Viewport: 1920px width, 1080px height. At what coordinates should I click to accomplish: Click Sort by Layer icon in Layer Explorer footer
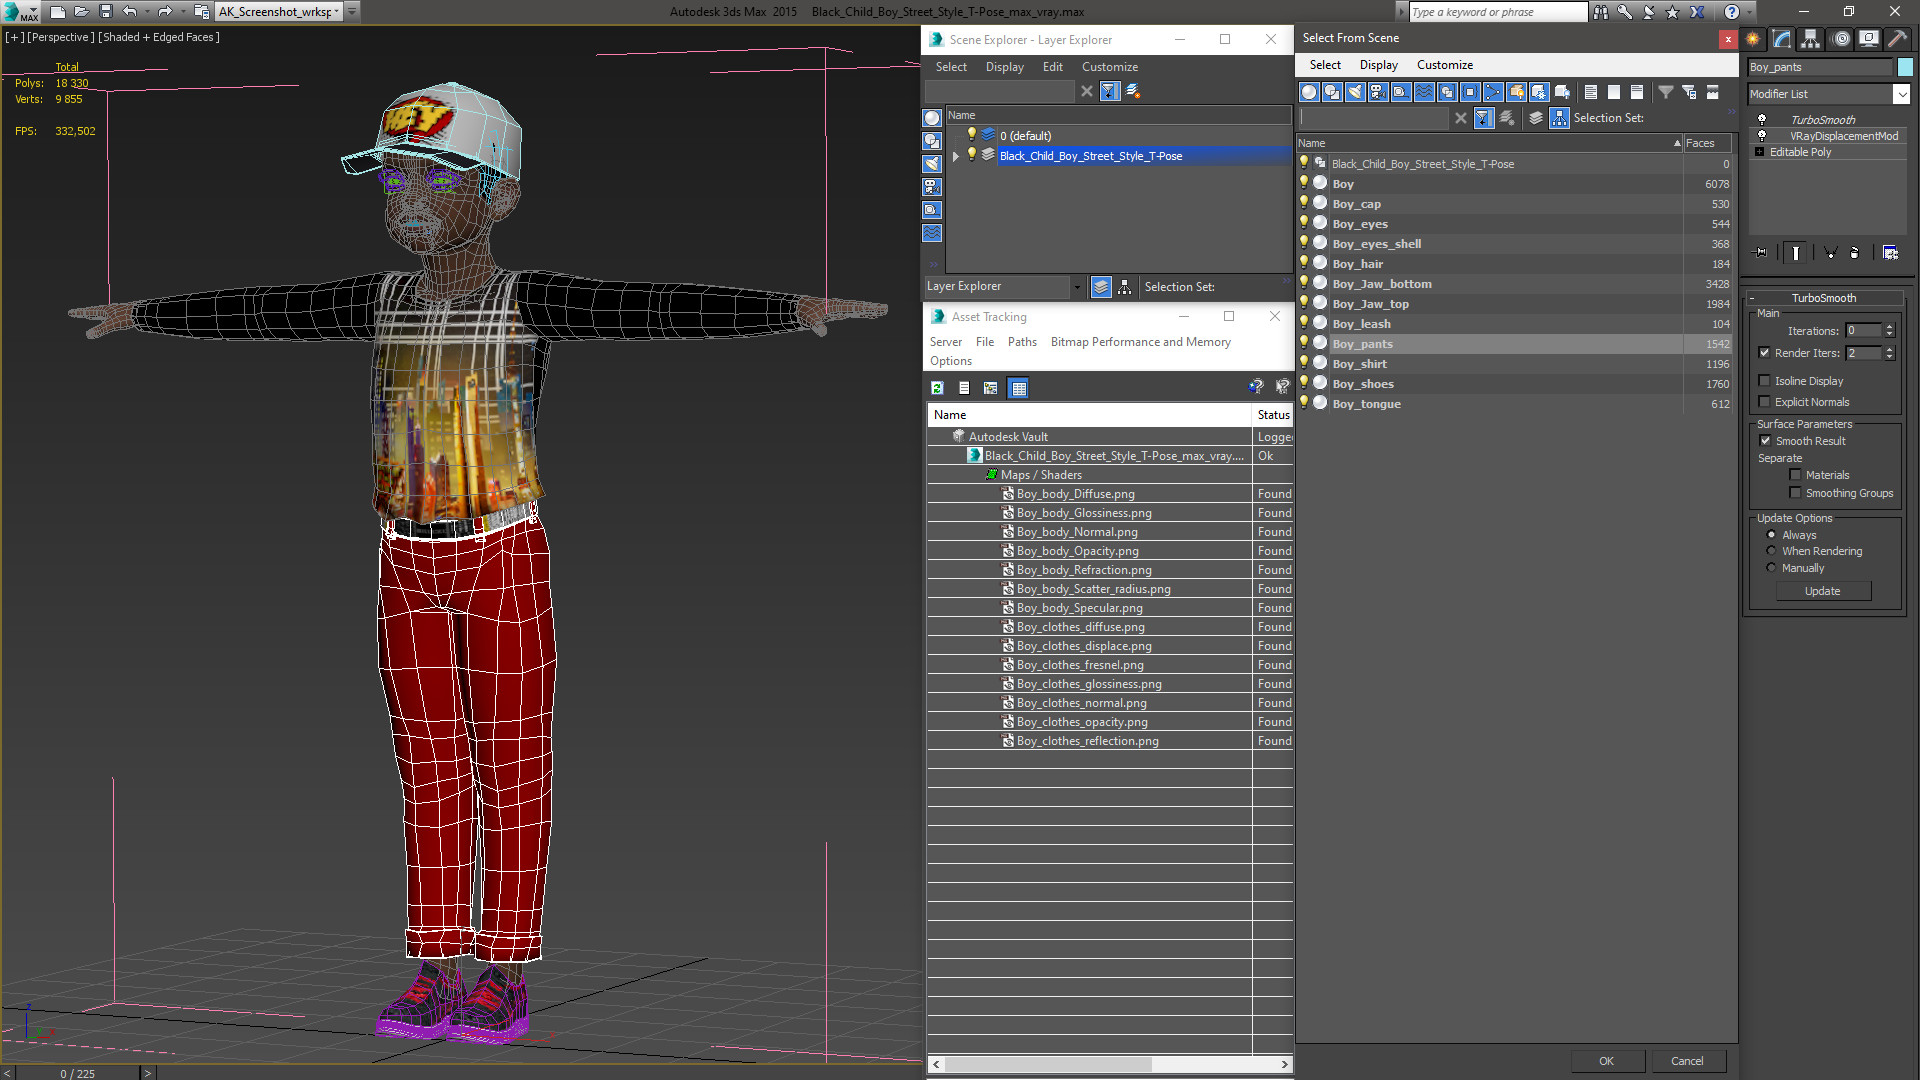(1101, 287)
